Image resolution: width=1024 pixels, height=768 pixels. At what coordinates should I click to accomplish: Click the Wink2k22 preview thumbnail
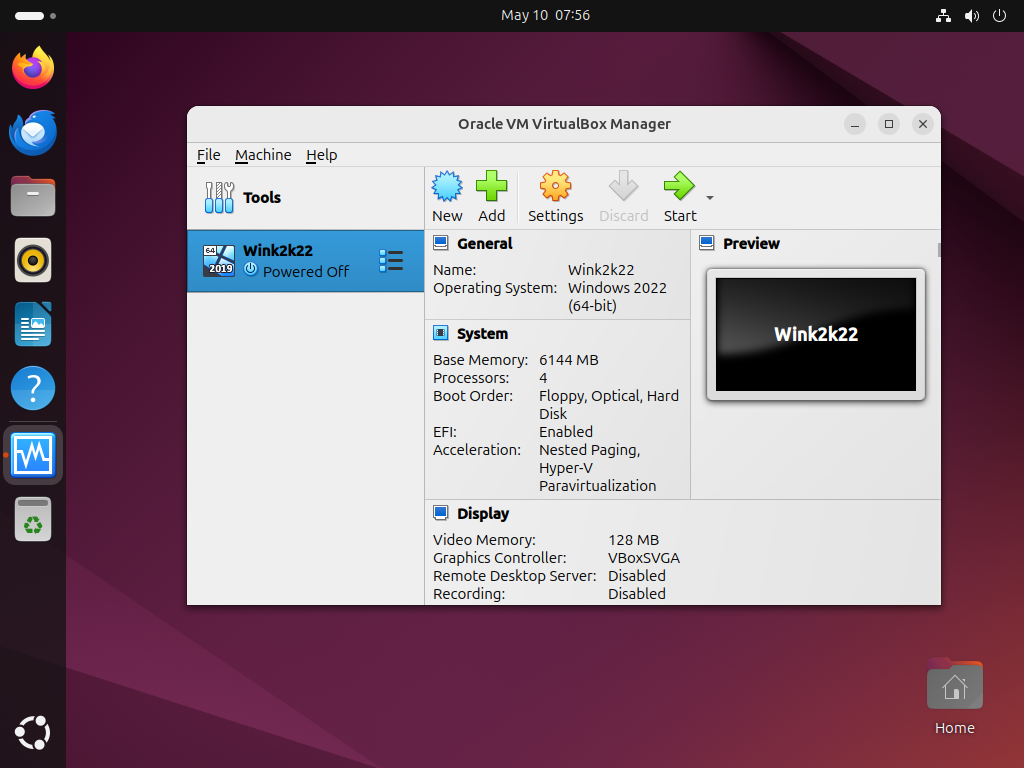(816, 334)
